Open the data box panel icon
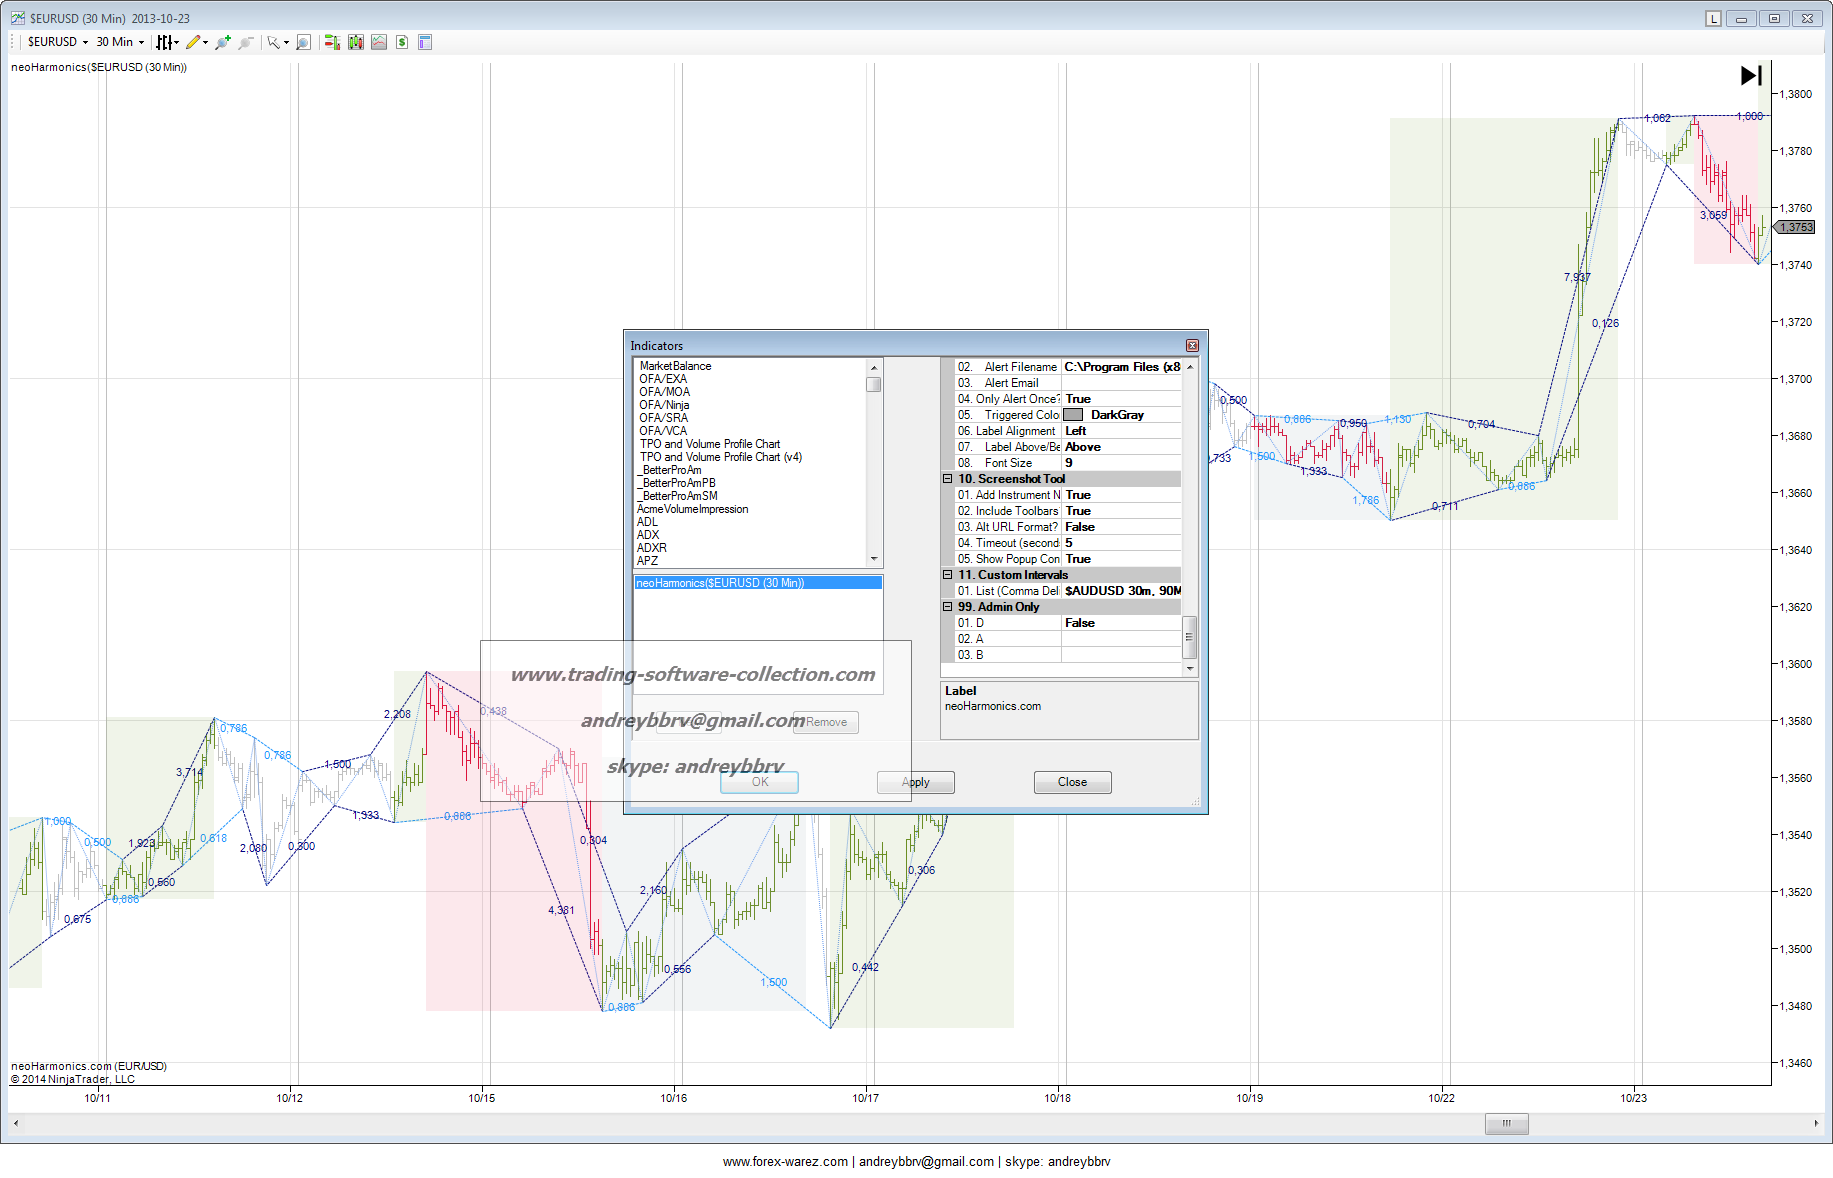Image resolution: width=1833 pixels, height=1178 pixels. (x=425, y=42)
